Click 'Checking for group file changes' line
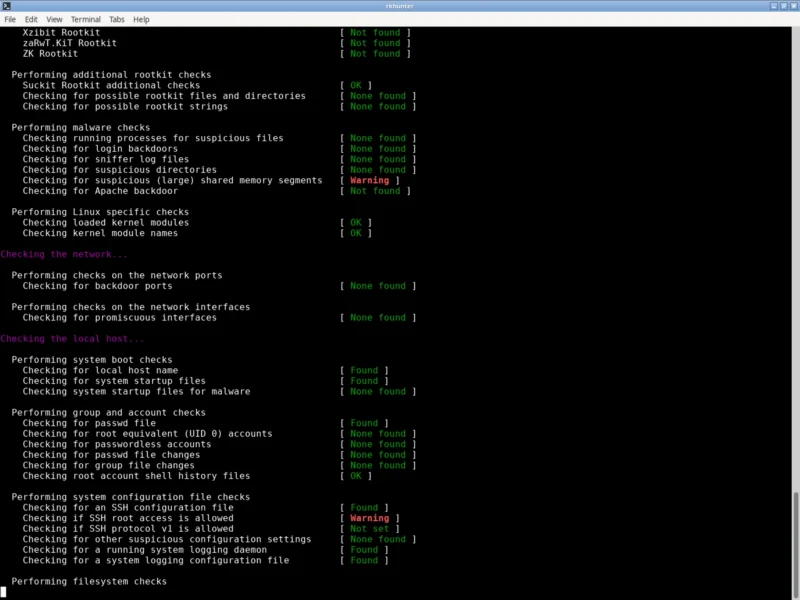 pos(108,465)
